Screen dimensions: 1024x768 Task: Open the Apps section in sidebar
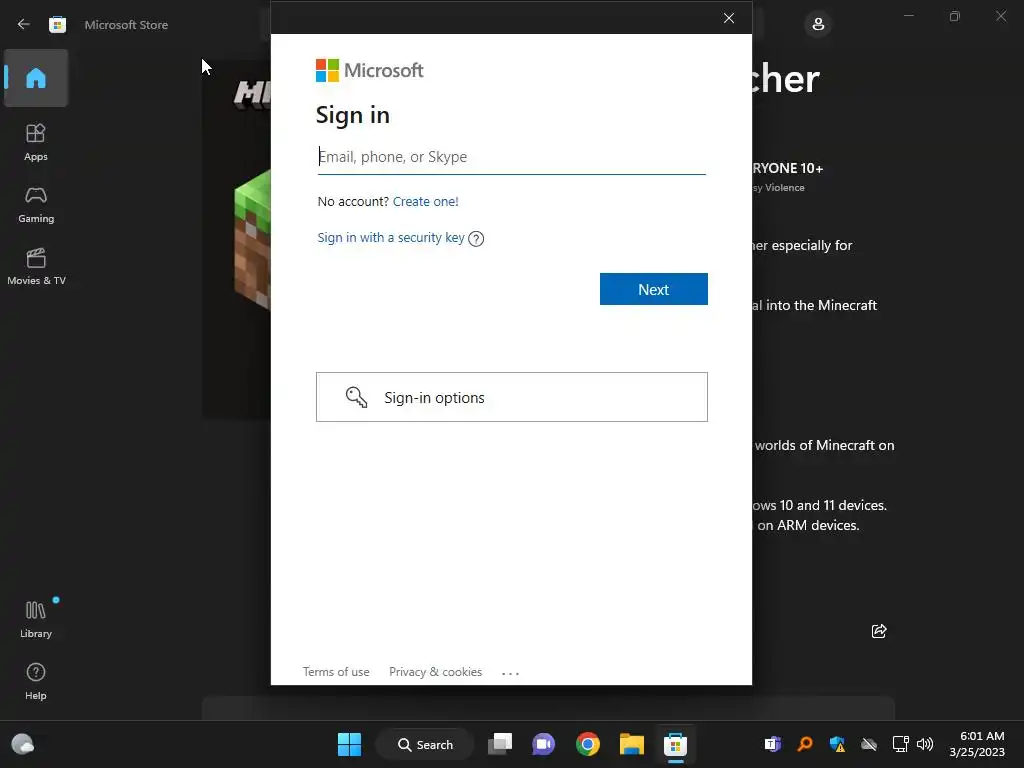(36, 142)
